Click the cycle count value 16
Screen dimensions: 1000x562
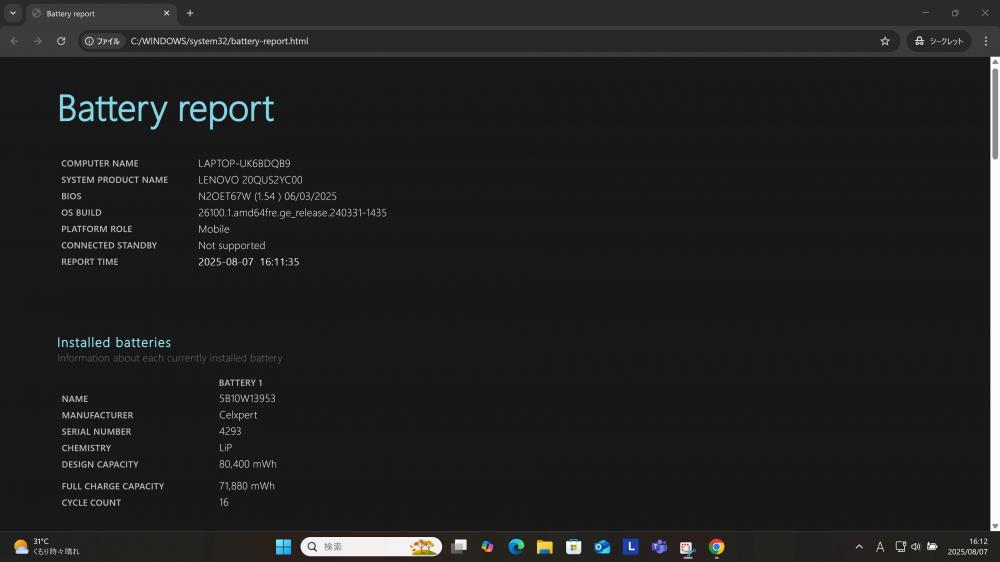[224, 502]
